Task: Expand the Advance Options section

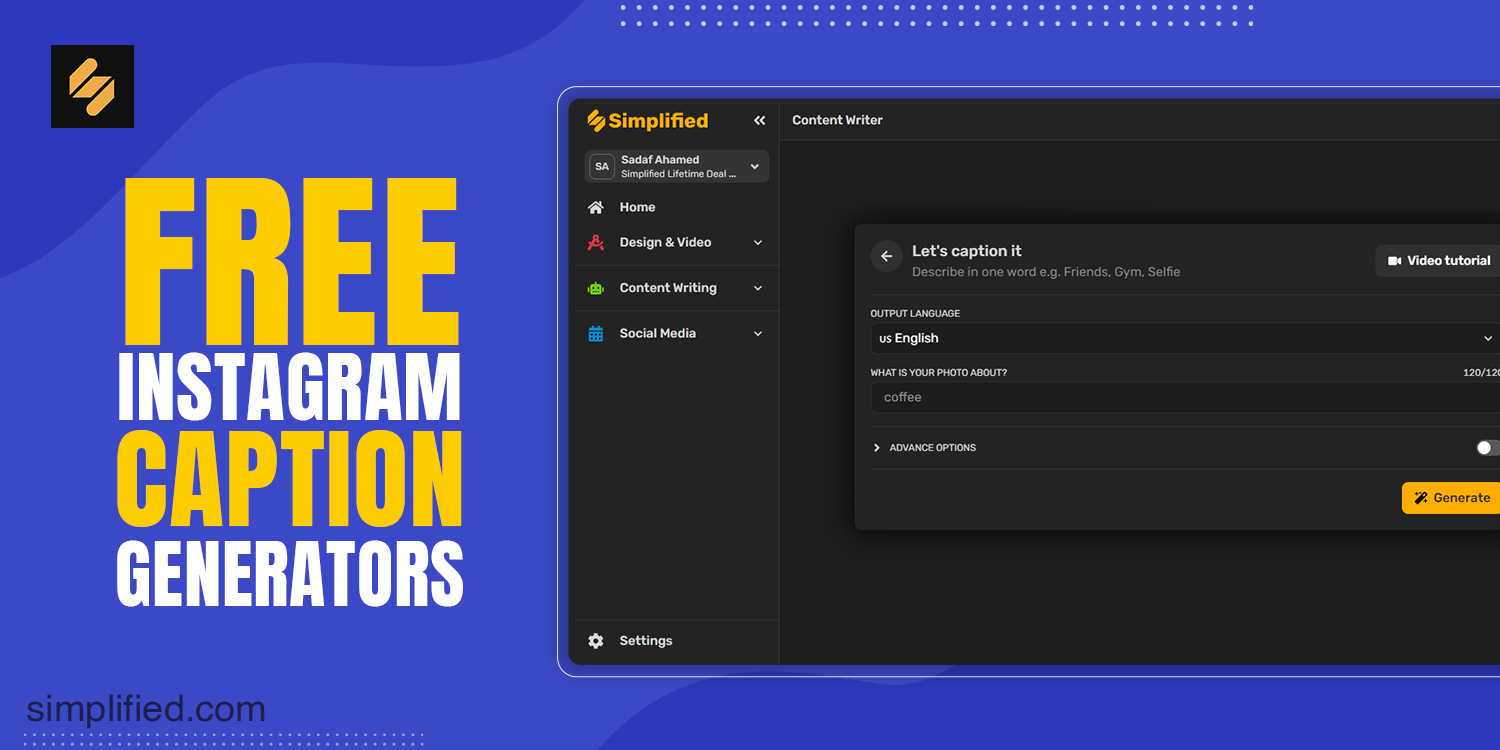Action: coord(924,448)
